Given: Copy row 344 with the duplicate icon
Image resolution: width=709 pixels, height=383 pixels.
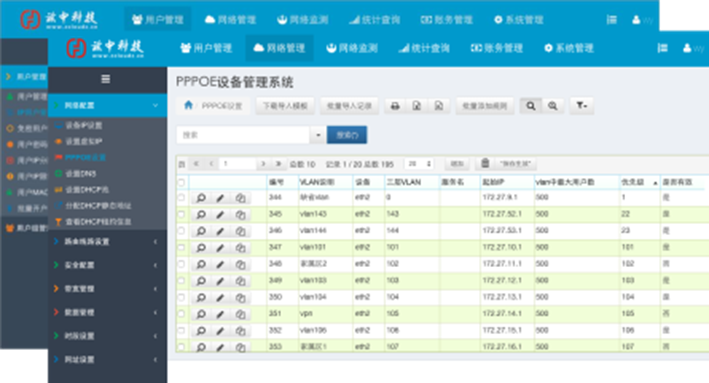Looking at the screenshot, I should tap(240, 198).
